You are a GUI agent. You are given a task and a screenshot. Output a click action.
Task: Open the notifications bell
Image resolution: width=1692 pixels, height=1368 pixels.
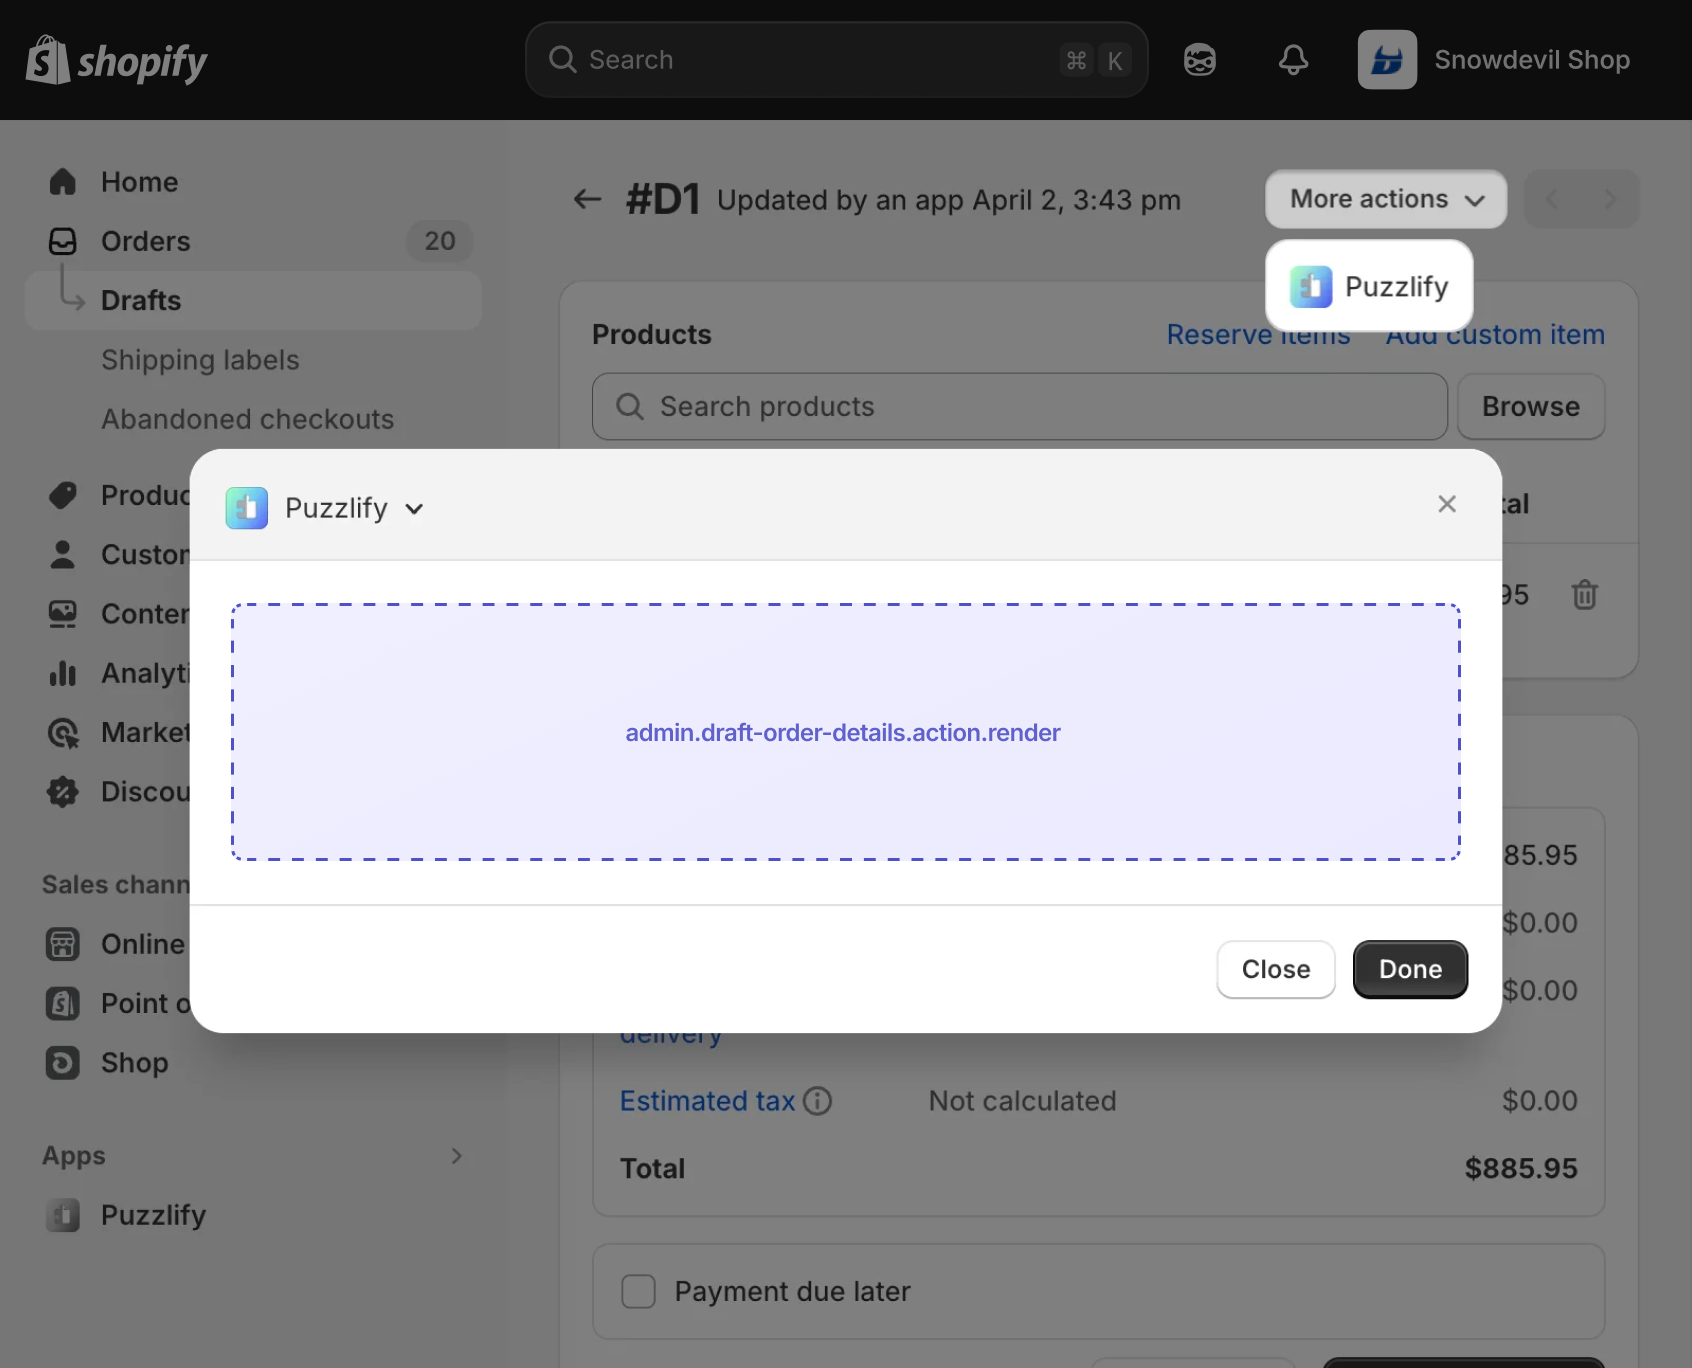point(1293,60)
